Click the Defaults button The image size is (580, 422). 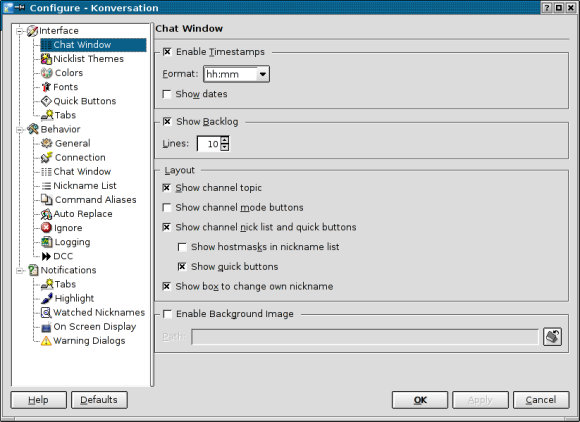(99, 400)
